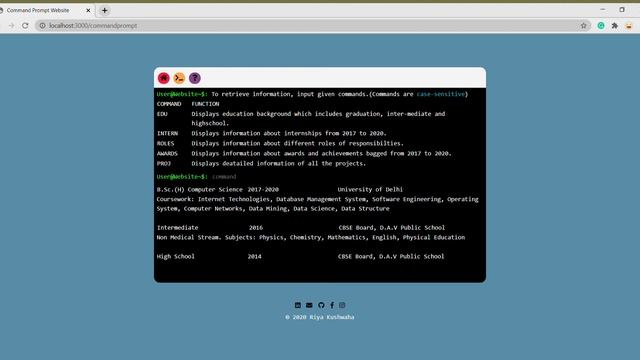Viewport: 640px width, 360px height.
Task: Click the University of Delhi text
Action: tap(370, 189)
